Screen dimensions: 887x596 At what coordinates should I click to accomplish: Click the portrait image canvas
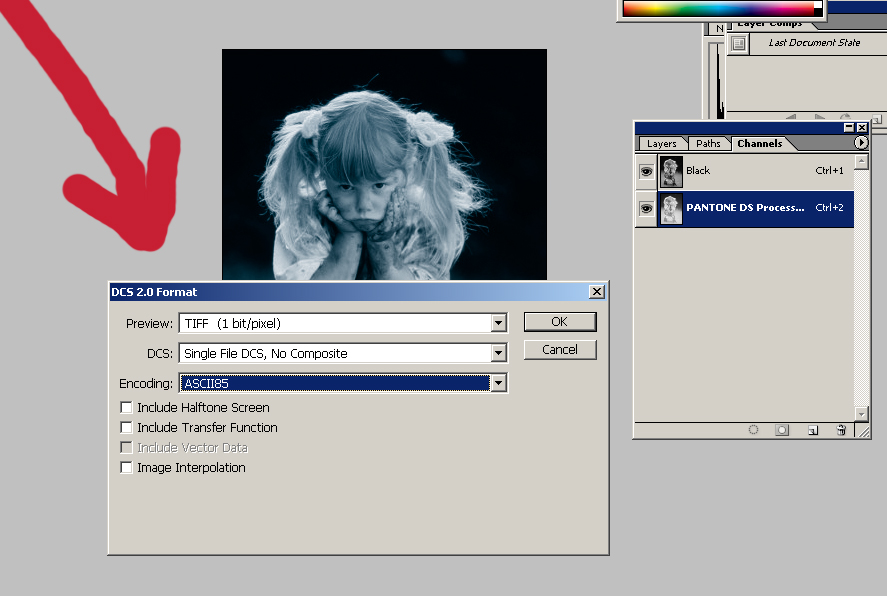(x=384, y=164)
